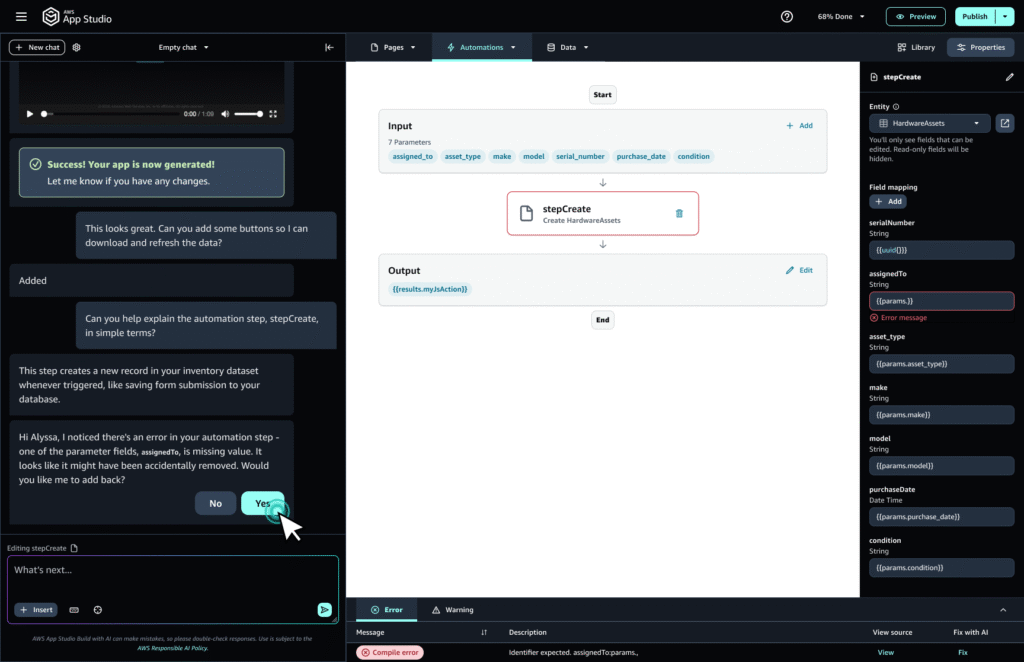The image size is (1024, 662).
Task: Delete the stepCreate step with trash icon
Action: click(679, 213)
